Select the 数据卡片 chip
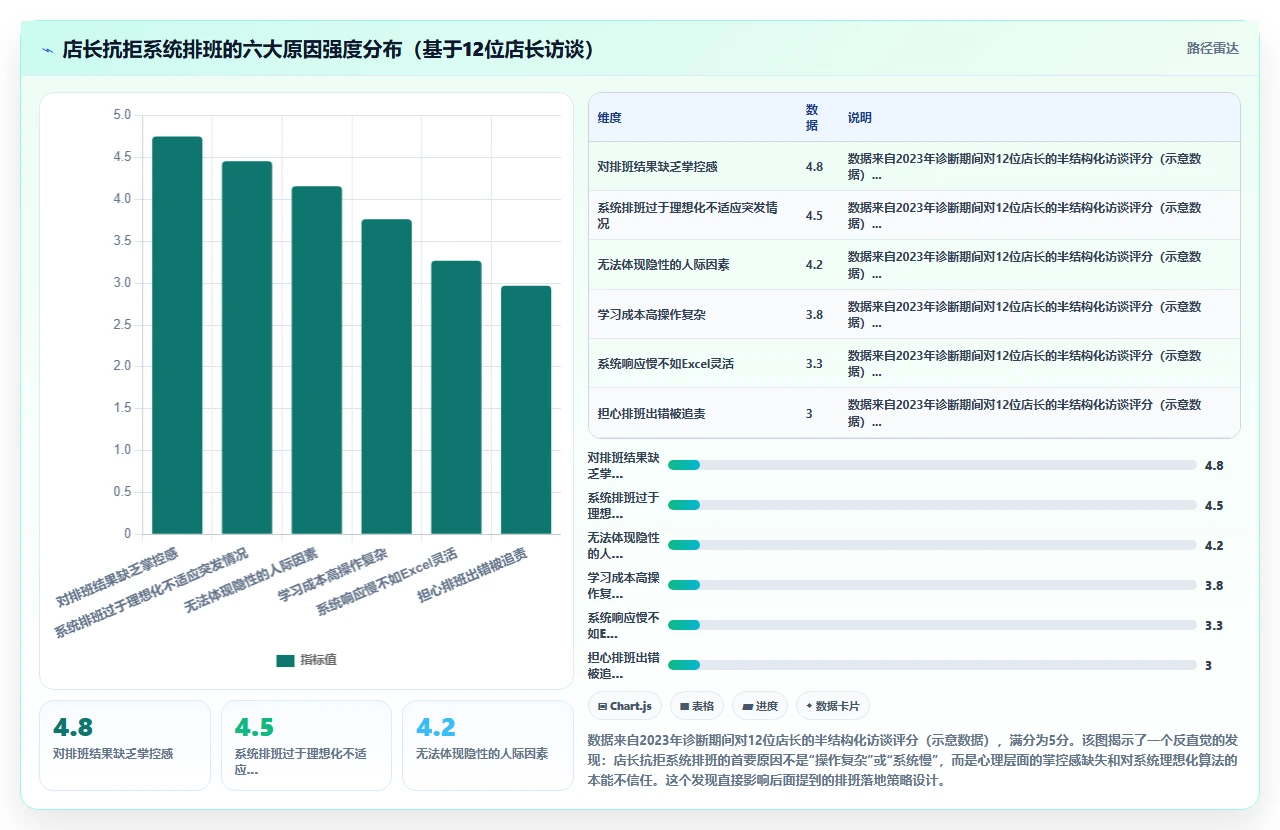This screenshot has width=1280, height=830. (833, 706)
